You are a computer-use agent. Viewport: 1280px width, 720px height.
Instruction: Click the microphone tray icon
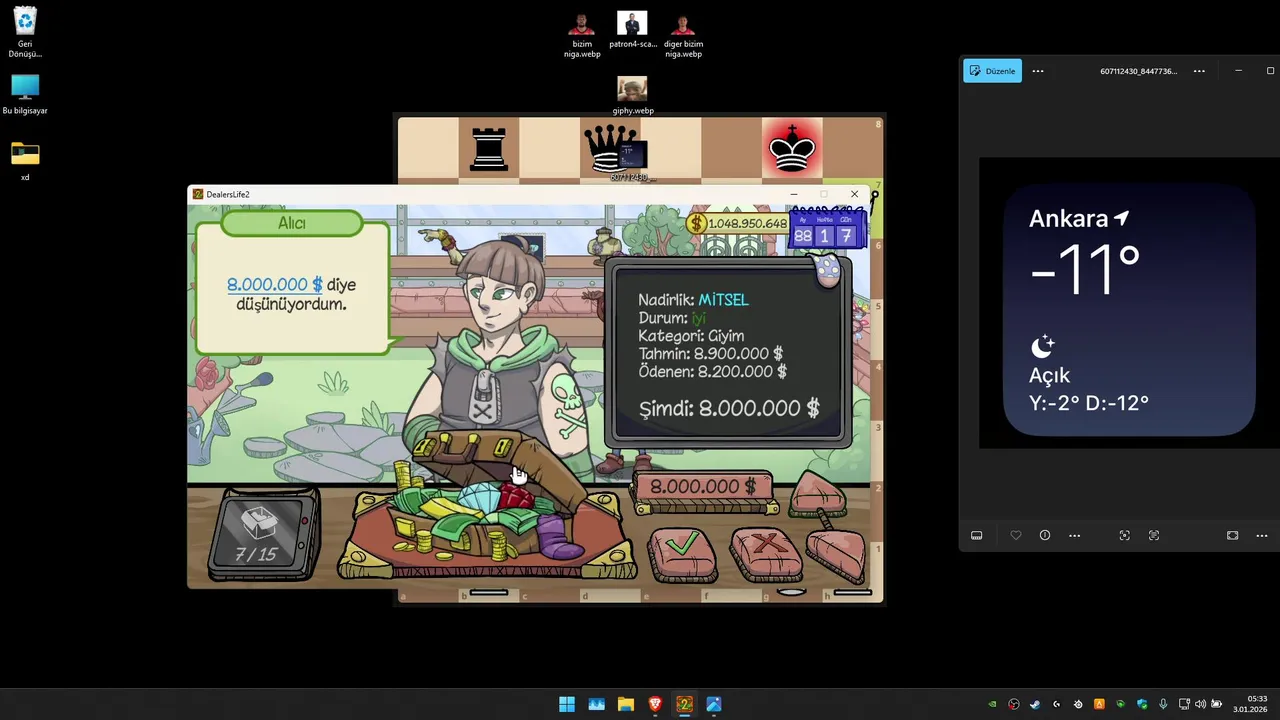pos(1163,704)
